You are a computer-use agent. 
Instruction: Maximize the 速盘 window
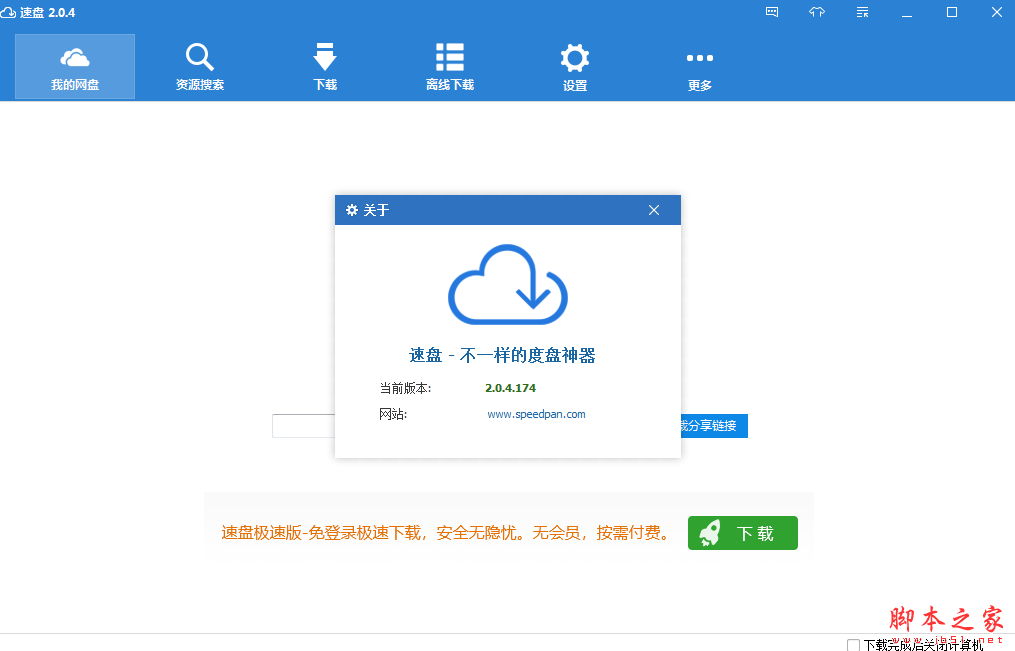(952, 12)
